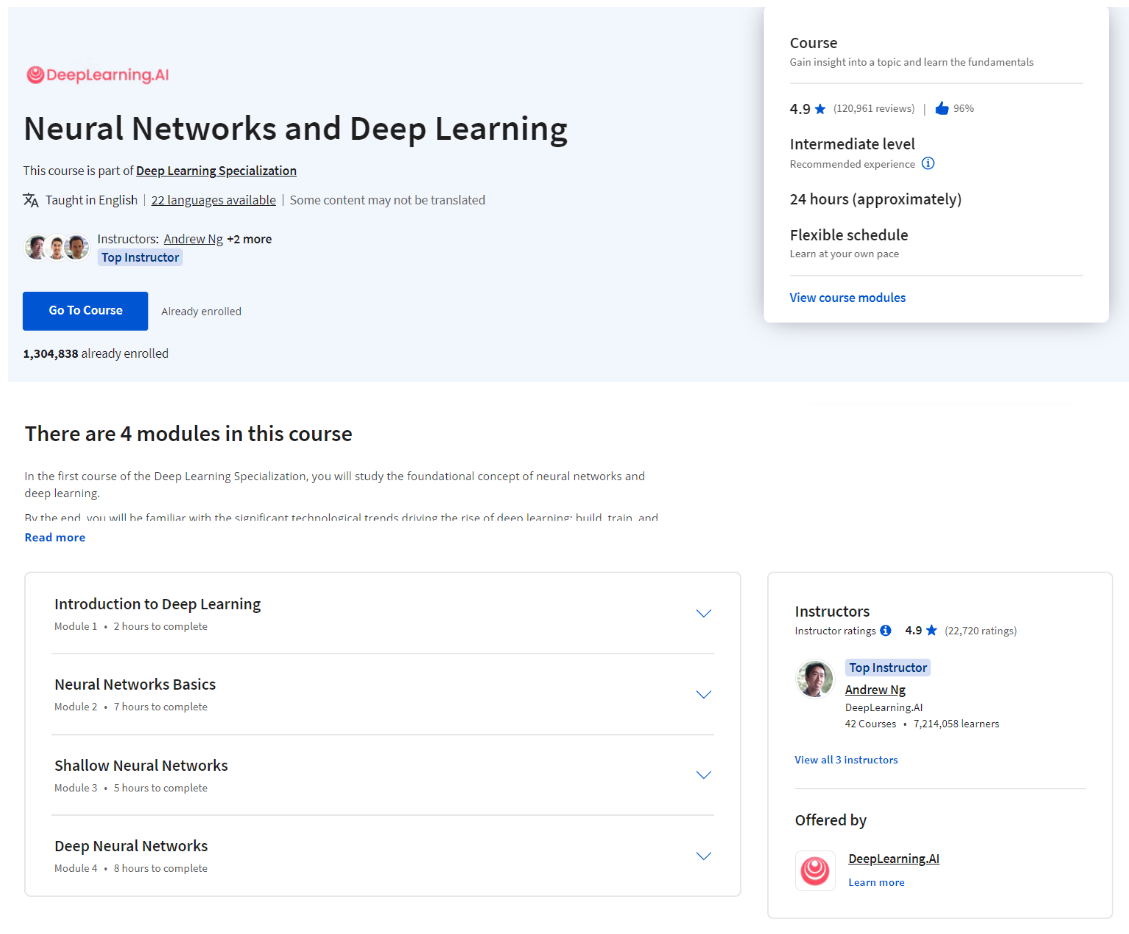Expand the Shallow Neural Networks module

[703, 775]
